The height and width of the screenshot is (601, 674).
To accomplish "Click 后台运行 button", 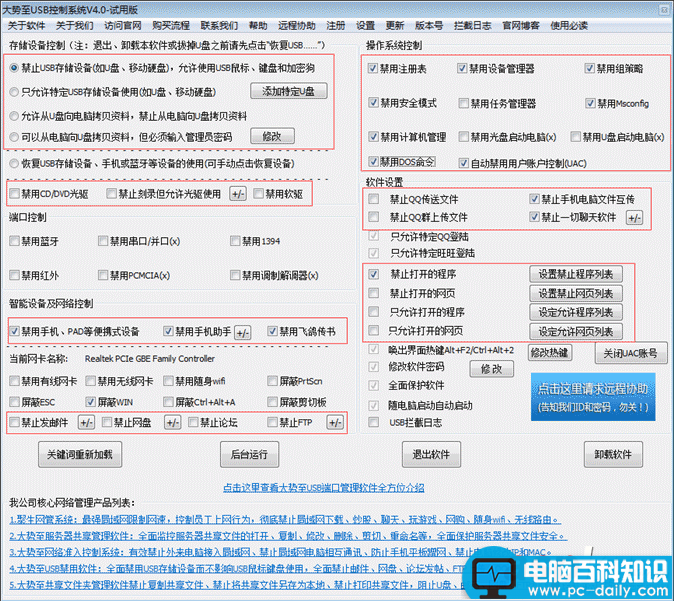I will click(x=249, y=454).
